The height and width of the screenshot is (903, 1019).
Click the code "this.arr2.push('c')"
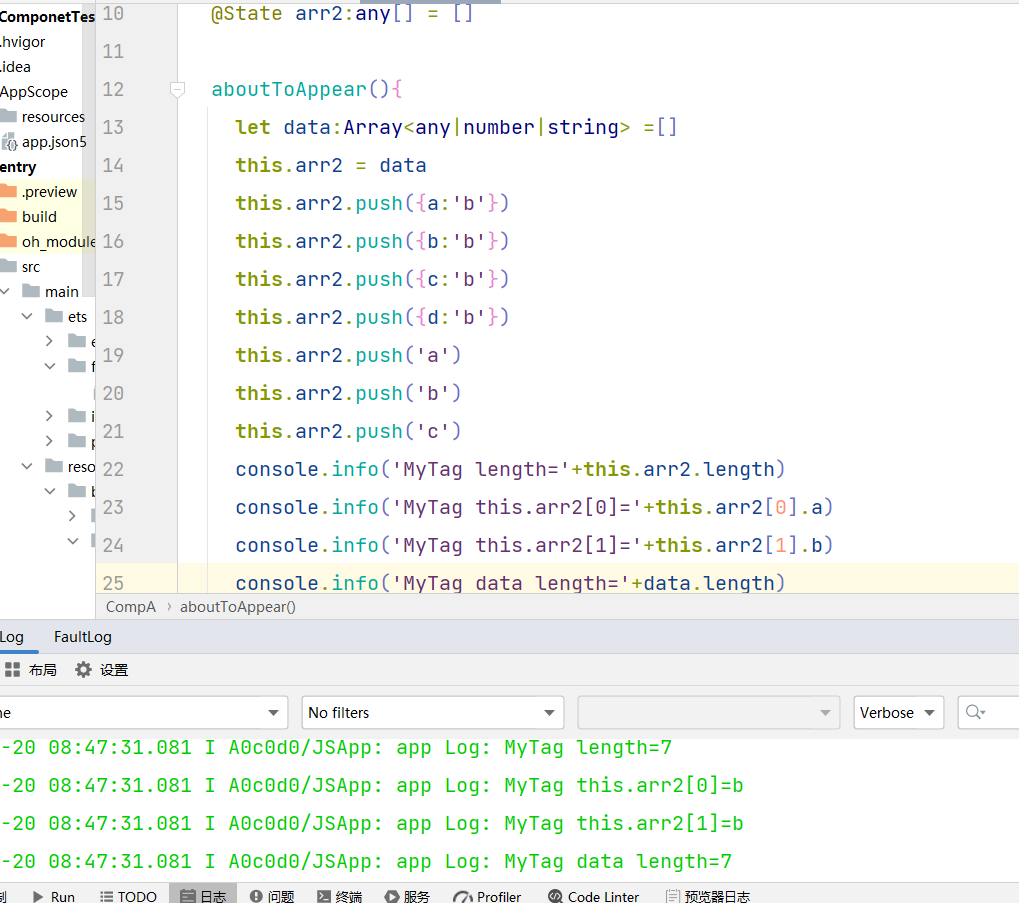pyautogui.click(x=348, y=431)
